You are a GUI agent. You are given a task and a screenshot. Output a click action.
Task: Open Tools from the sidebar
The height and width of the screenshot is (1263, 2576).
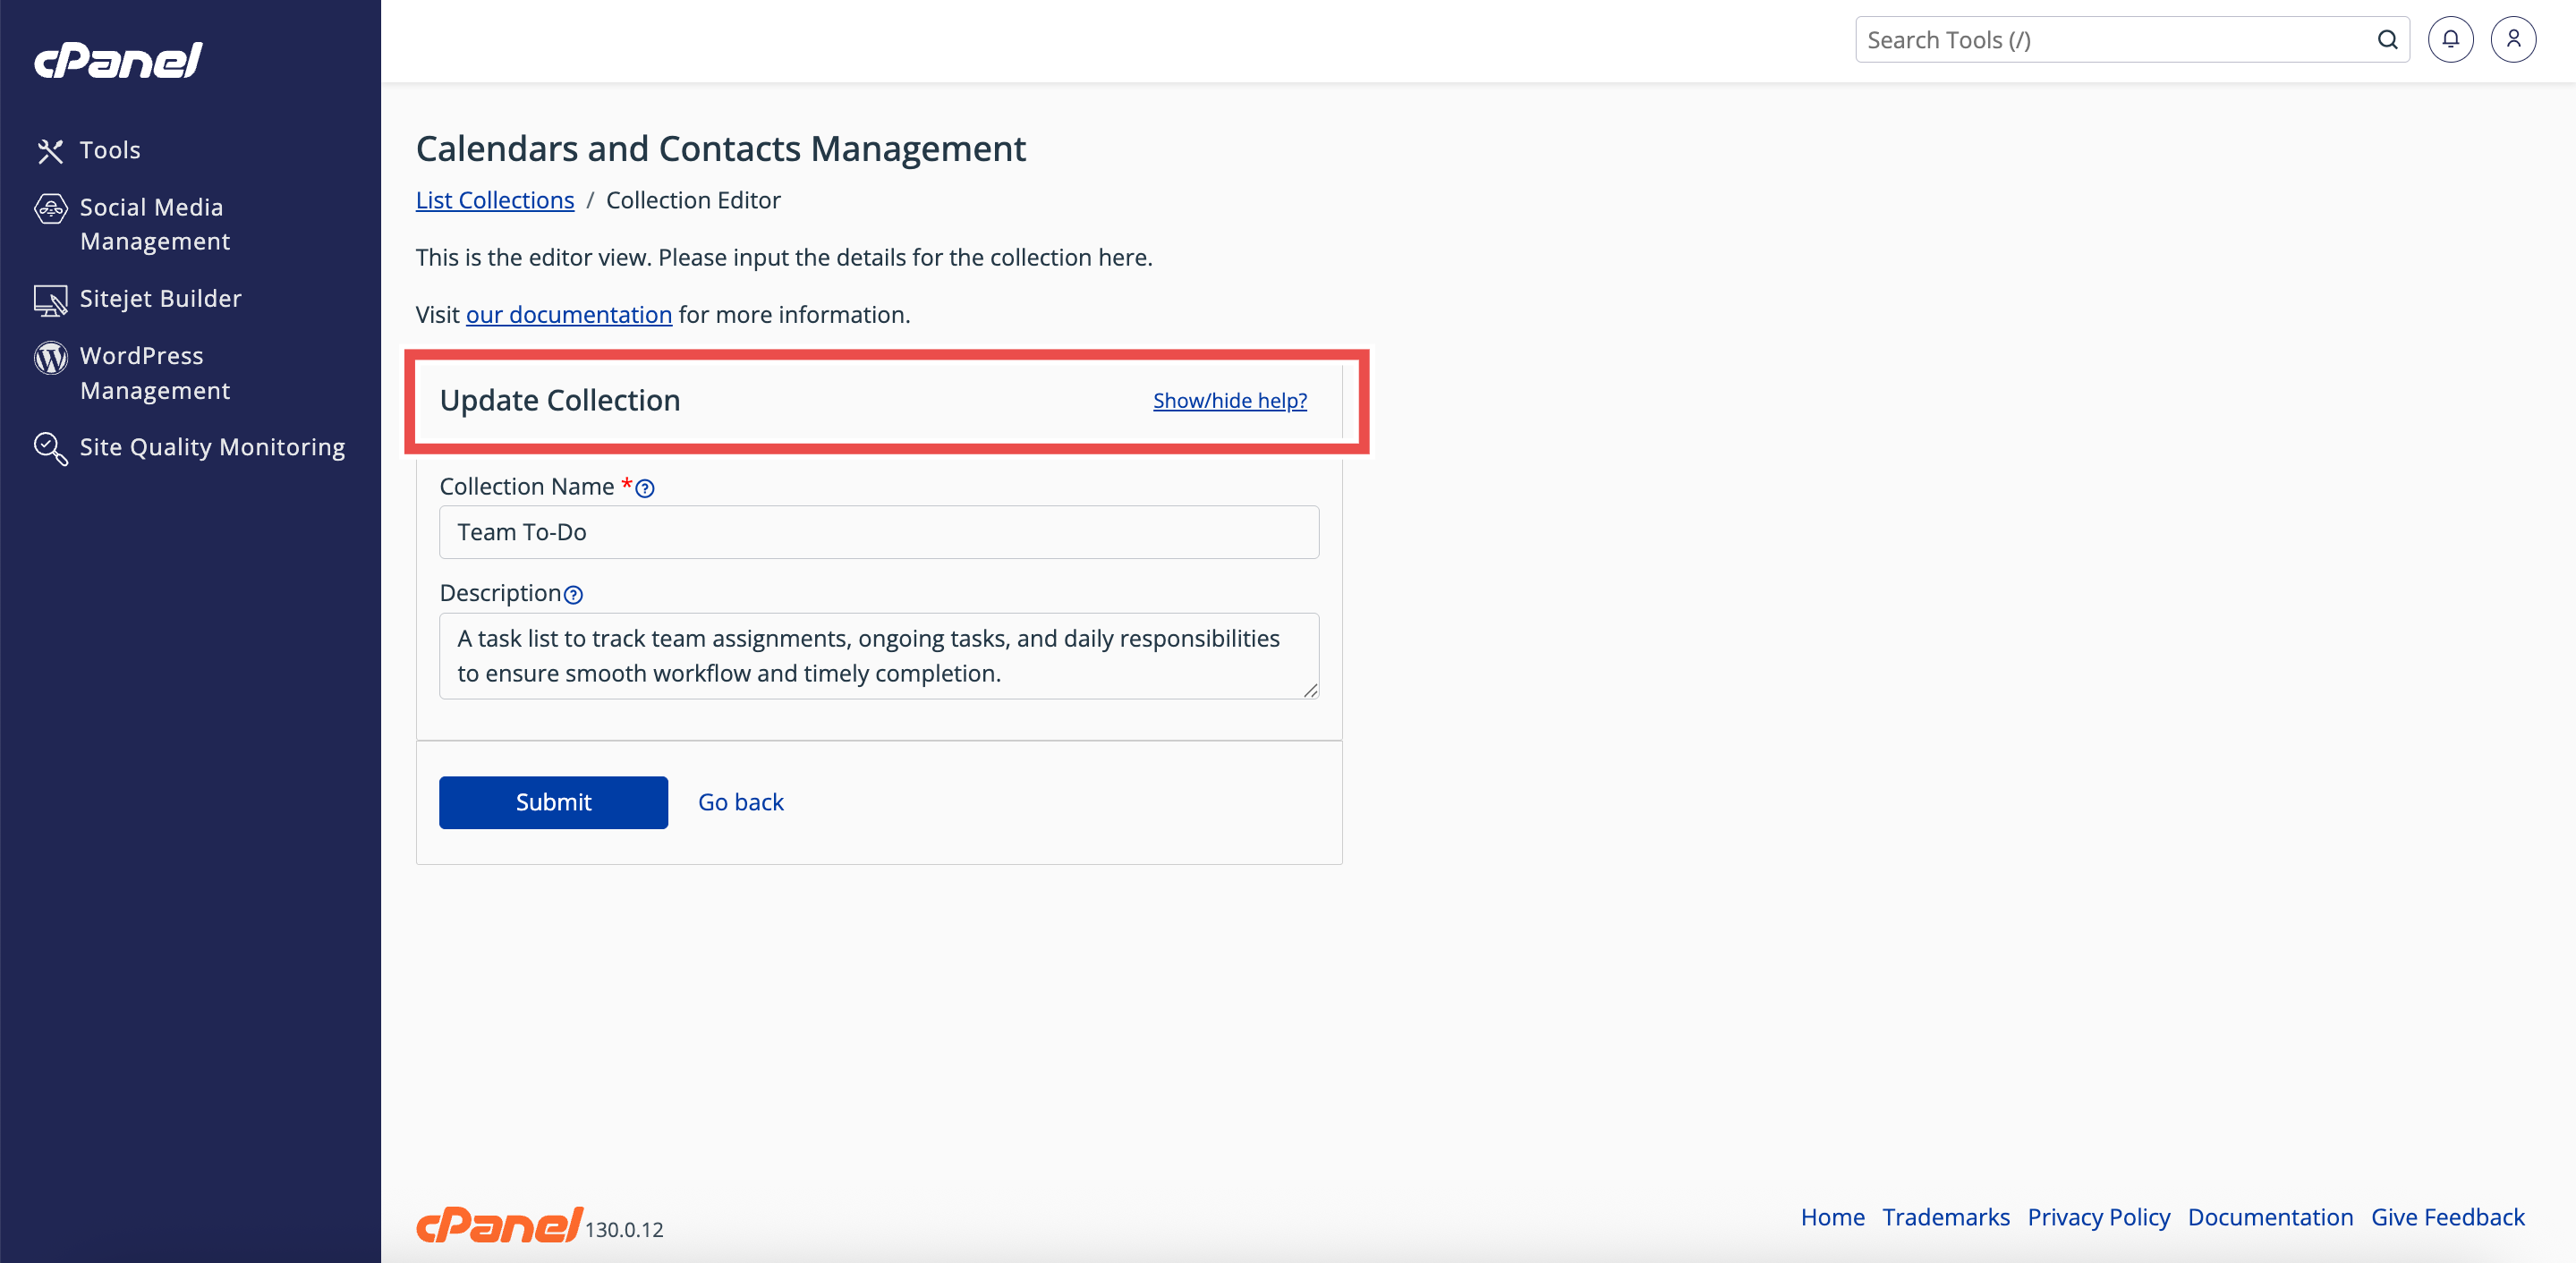pos(109,150)
